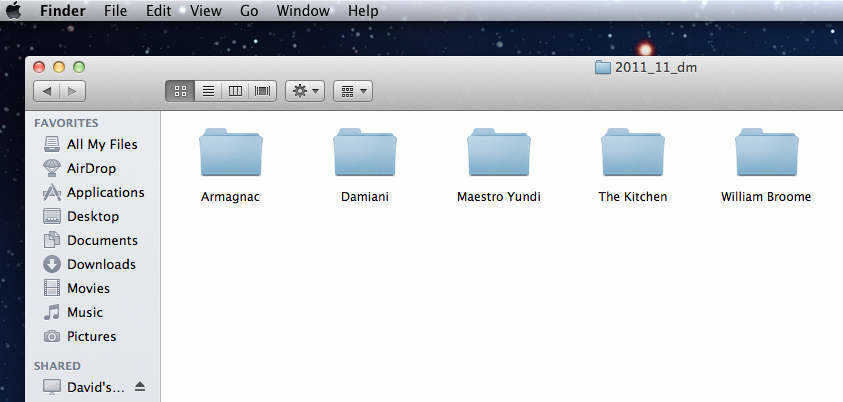Close the Finder window with red button
843x402 pixels.
pyautogui.click(x=39, y=67)
